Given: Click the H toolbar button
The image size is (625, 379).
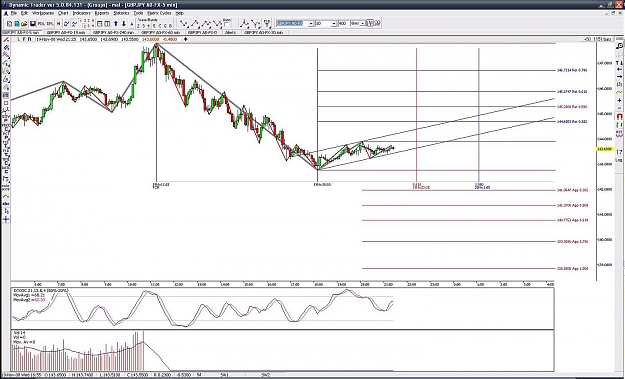Looking at the screenshot, I should [59, 24].
